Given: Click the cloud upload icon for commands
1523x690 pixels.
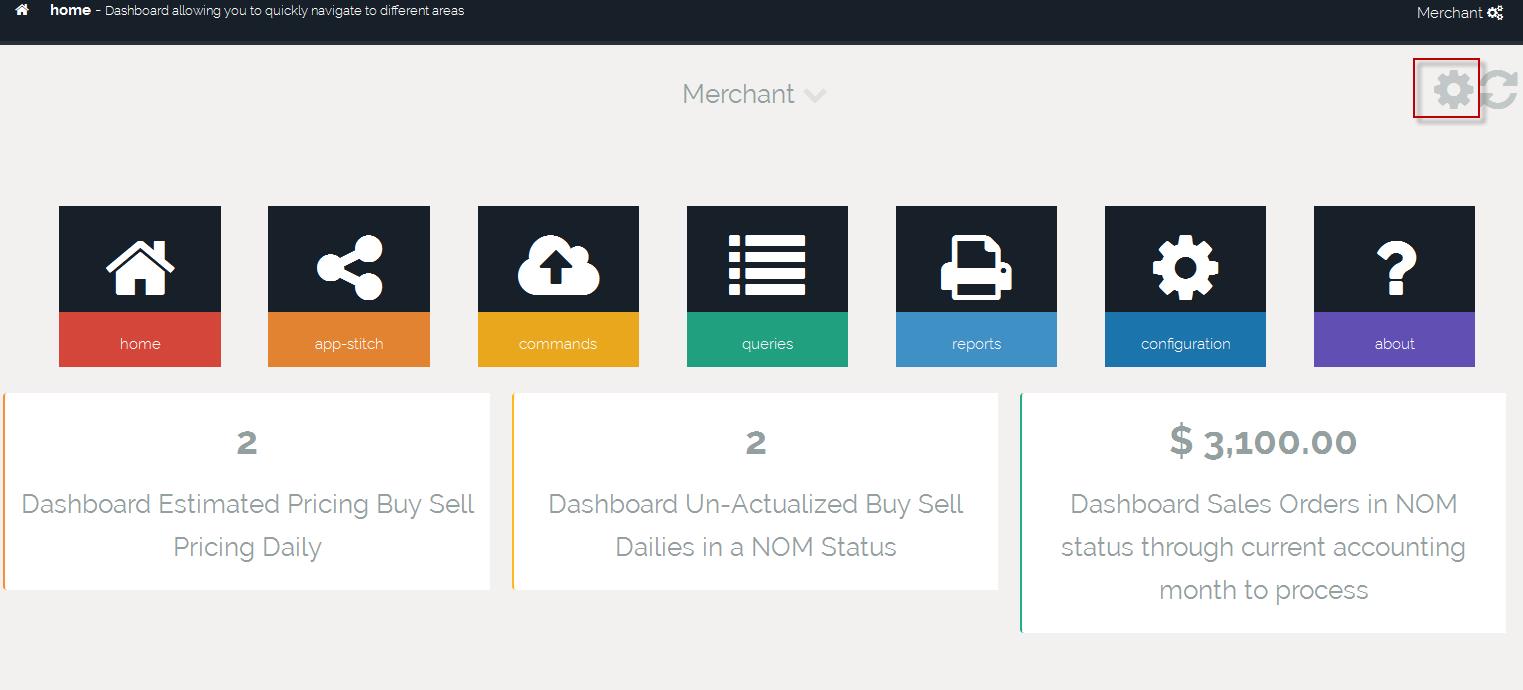Looking at the screenshot, I should [x=558, y=266].
